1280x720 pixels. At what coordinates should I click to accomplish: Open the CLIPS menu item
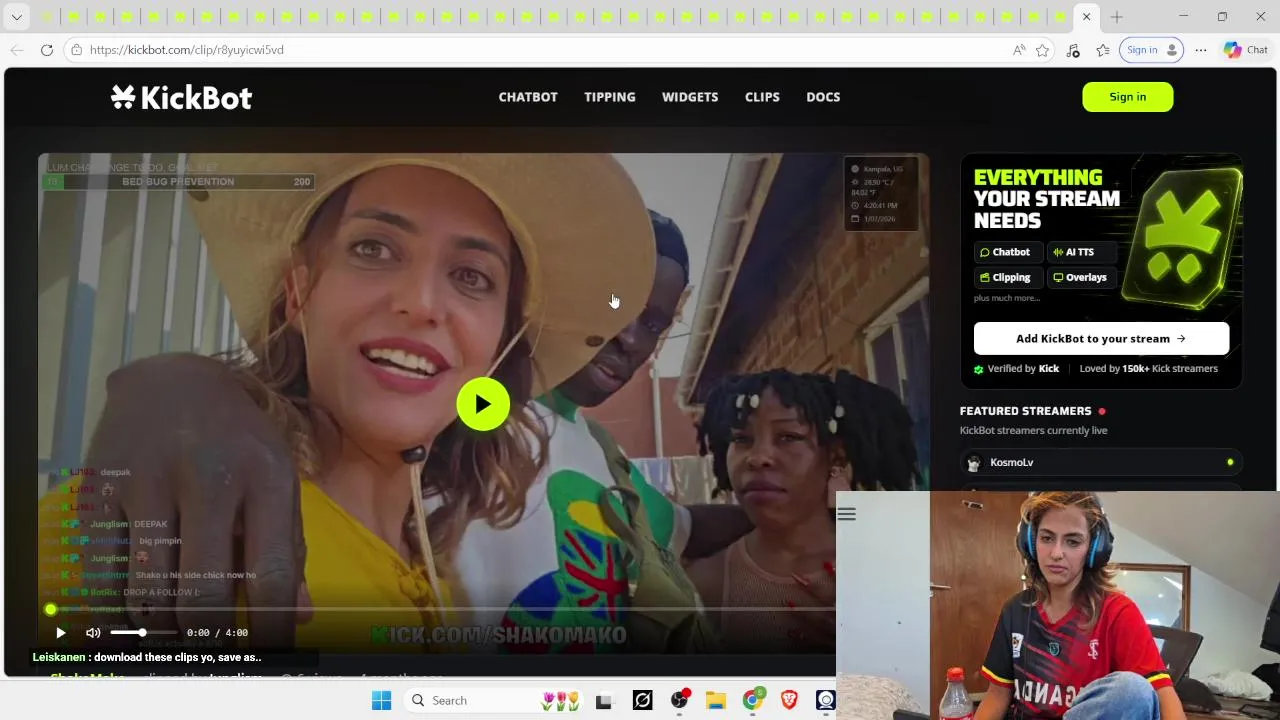(762, 97)
